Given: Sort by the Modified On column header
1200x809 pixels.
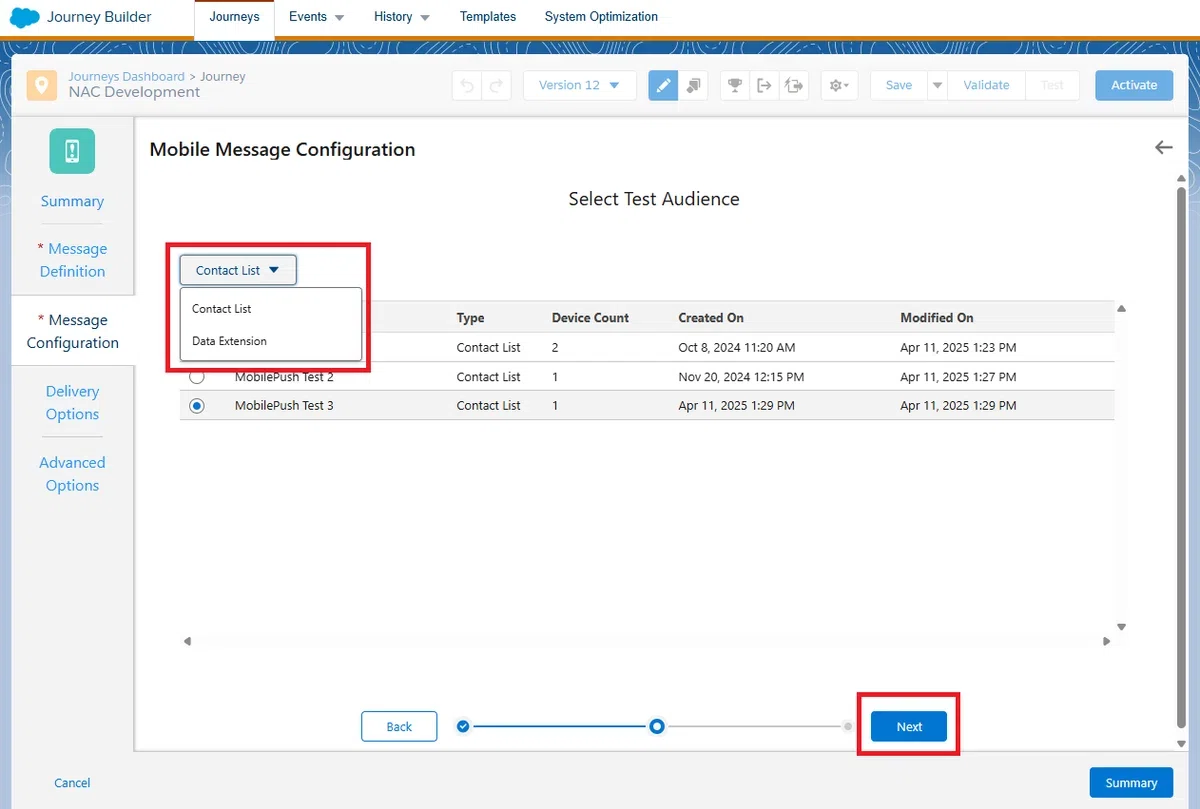Looking at the screenshot, I should [937, 318].
